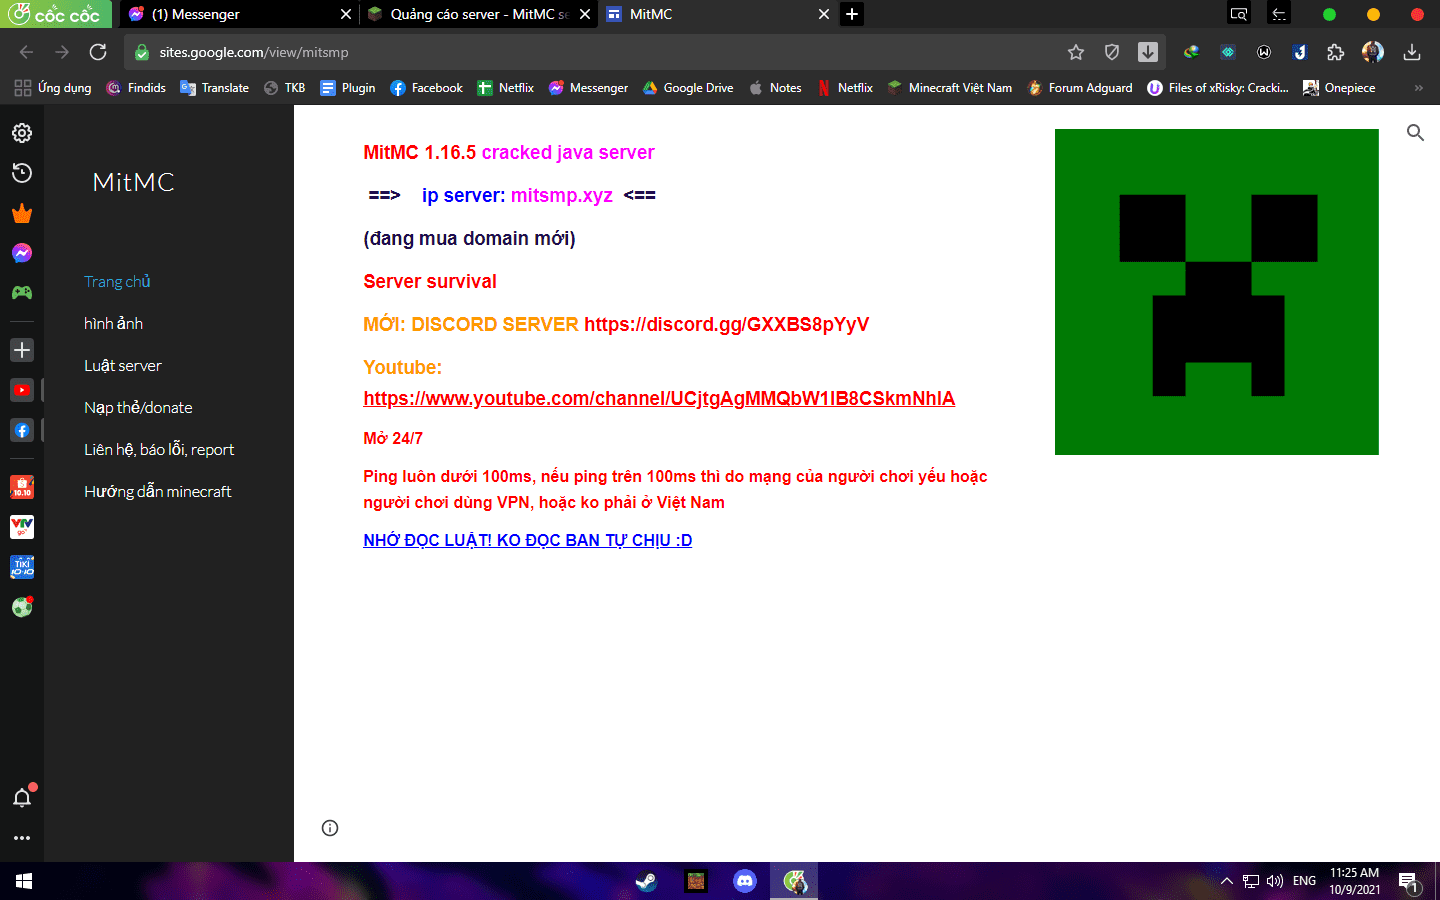1440x900 pixels.
Task: Click the green creeper face image
Action: [x=1217, y=292]
